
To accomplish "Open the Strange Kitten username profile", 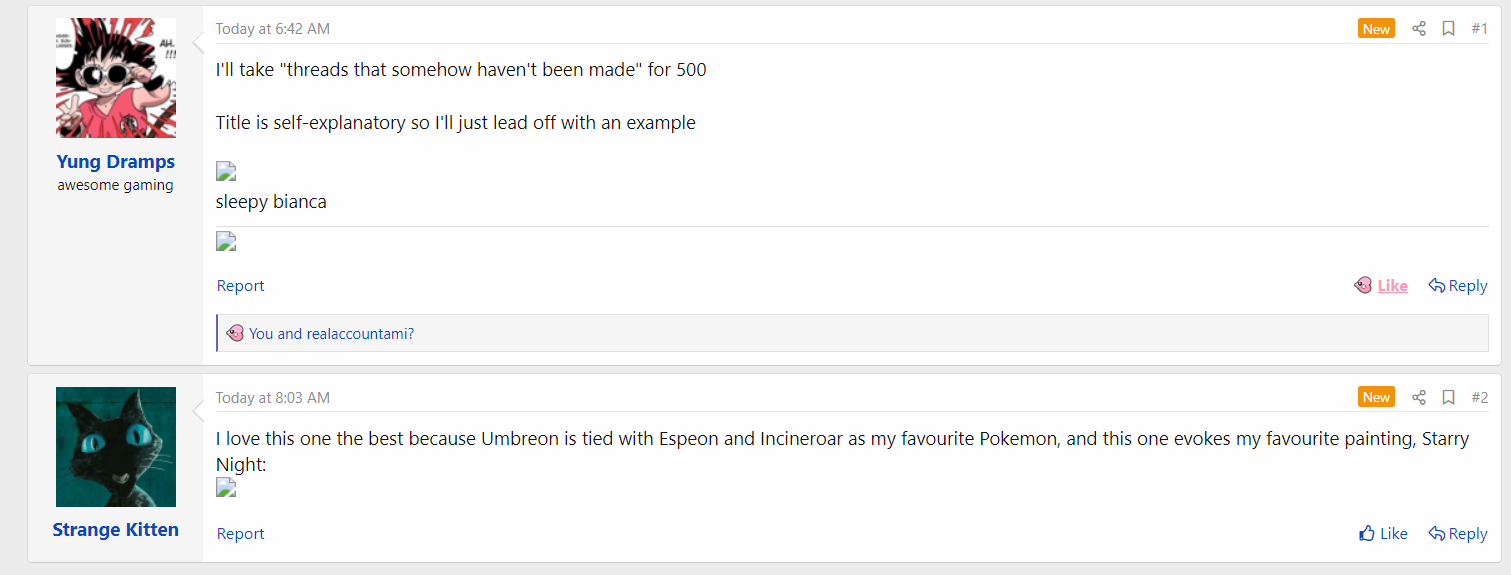I will (116, 530).
